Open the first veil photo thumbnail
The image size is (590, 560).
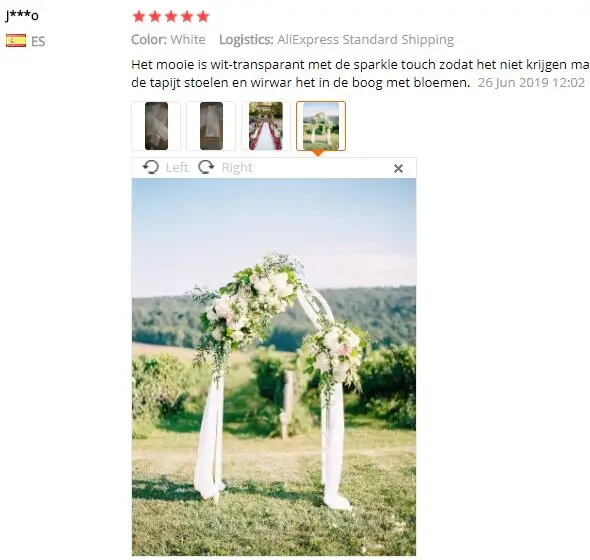point(157,126)
